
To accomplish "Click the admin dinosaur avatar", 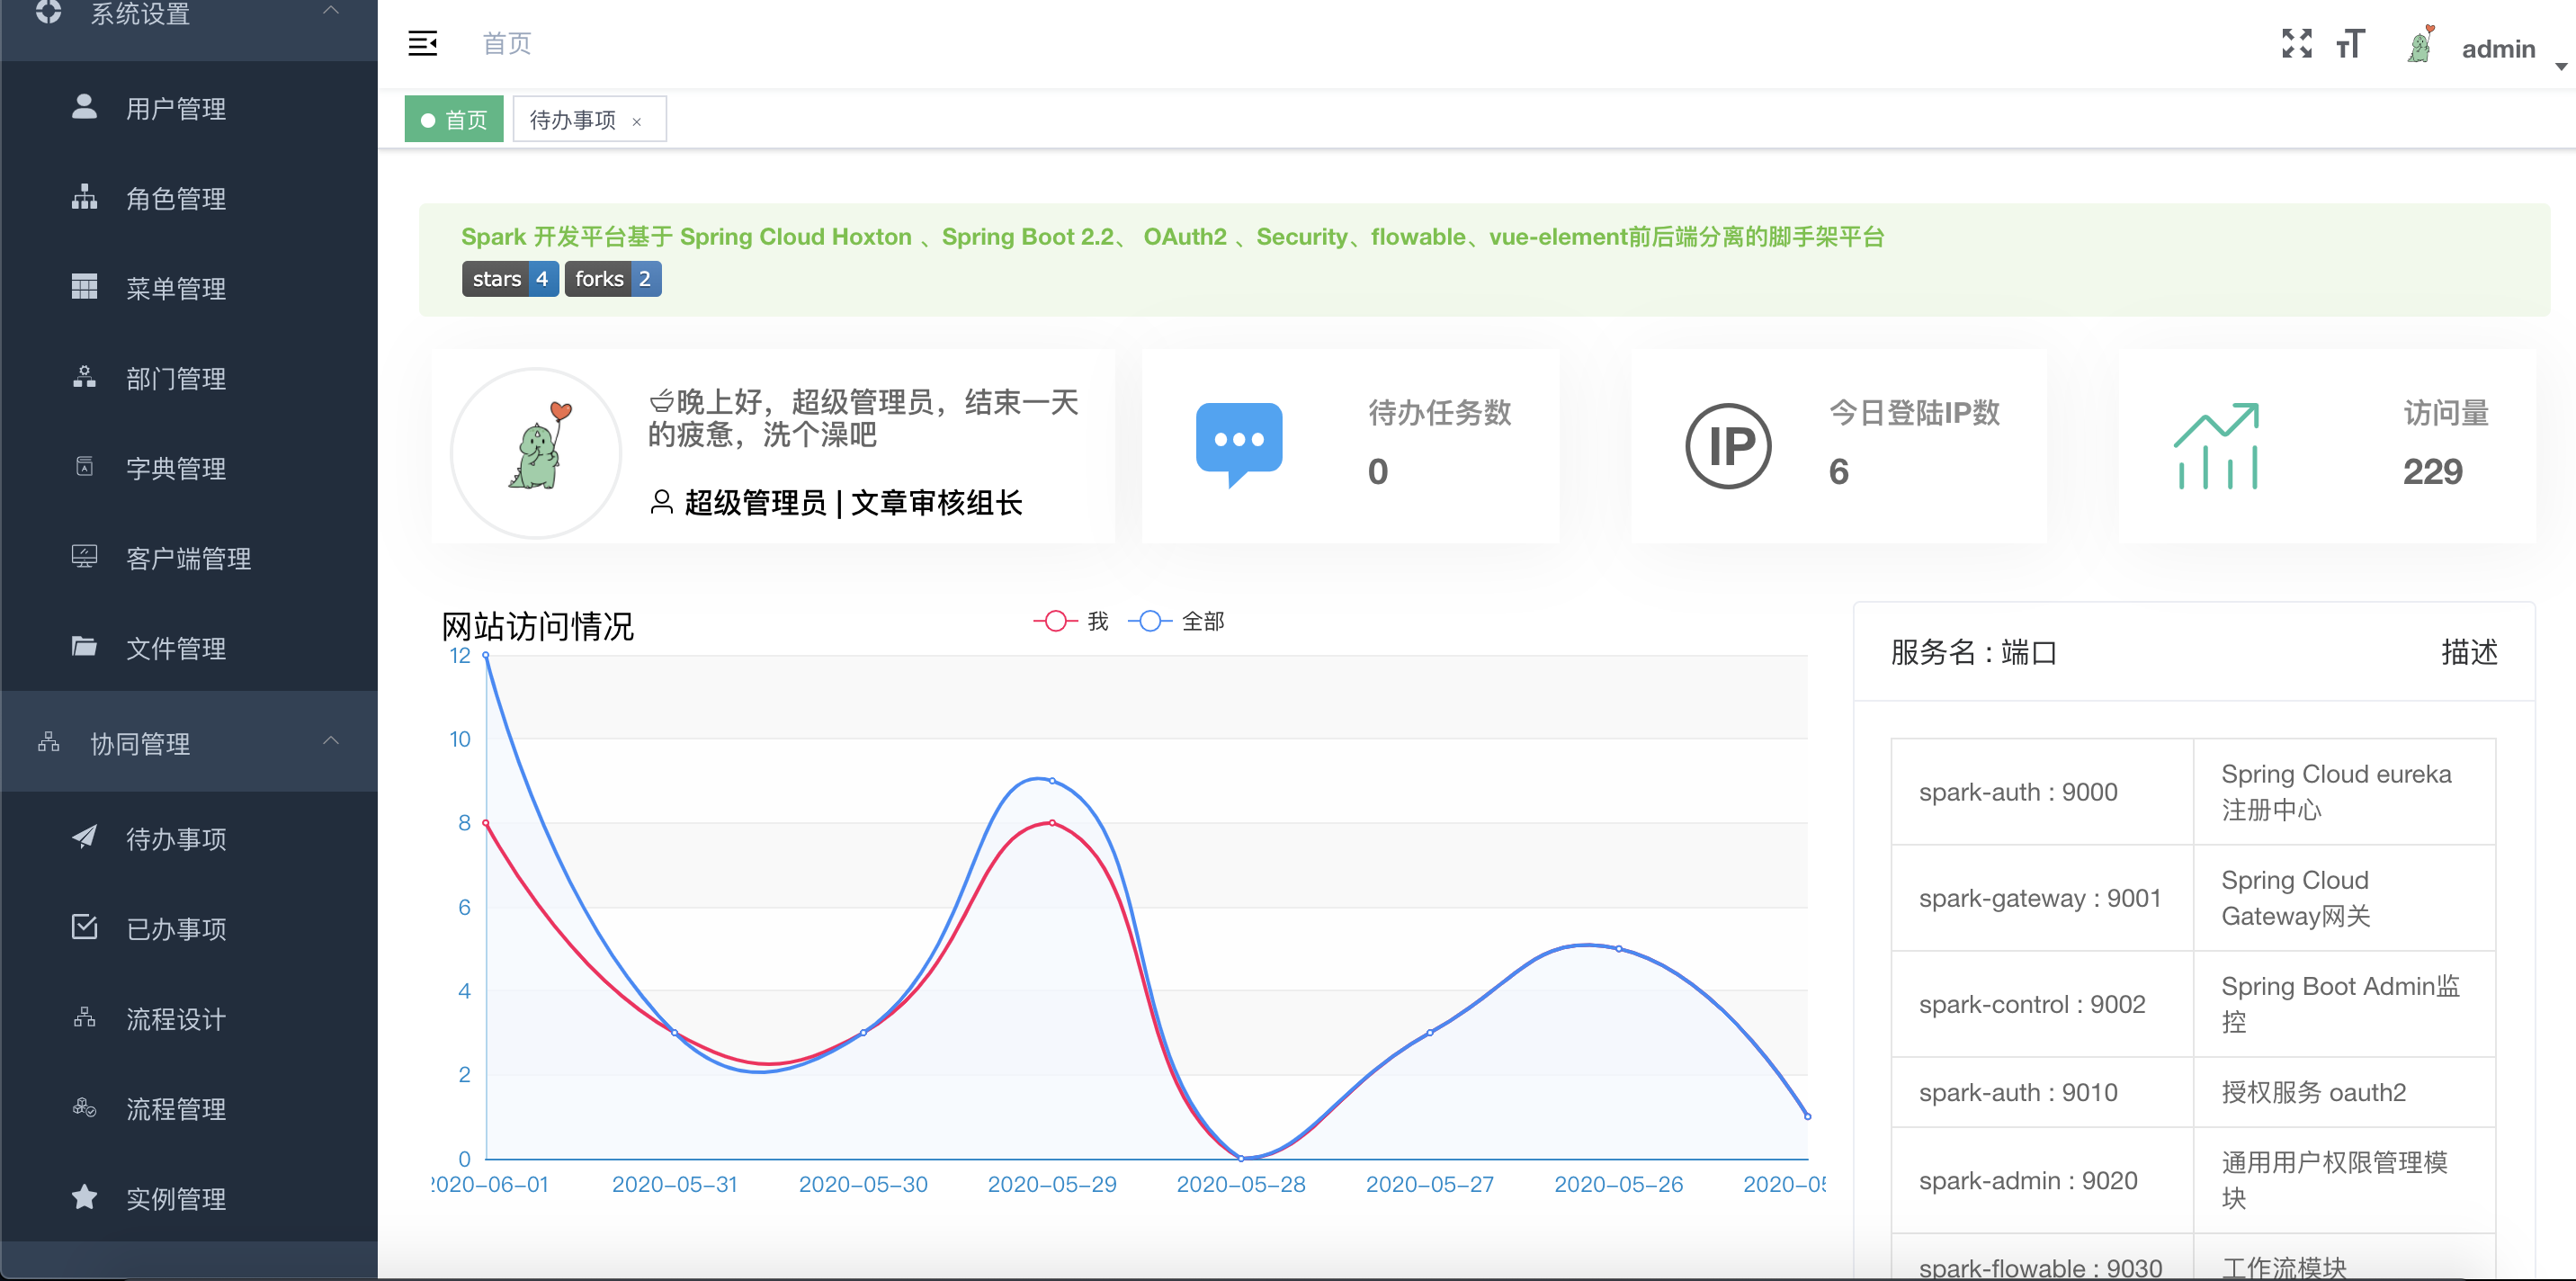I will click(x=2420, y=46).
